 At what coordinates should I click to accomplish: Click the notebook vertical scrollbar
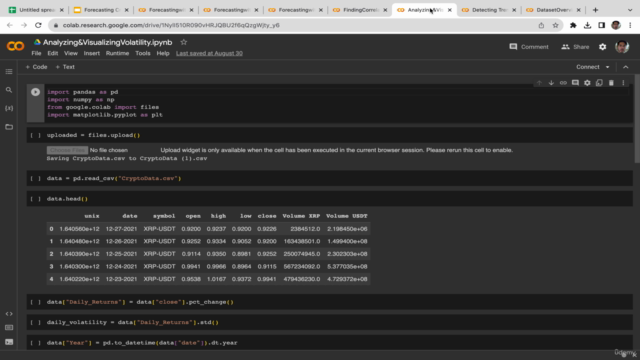(637, 119)
